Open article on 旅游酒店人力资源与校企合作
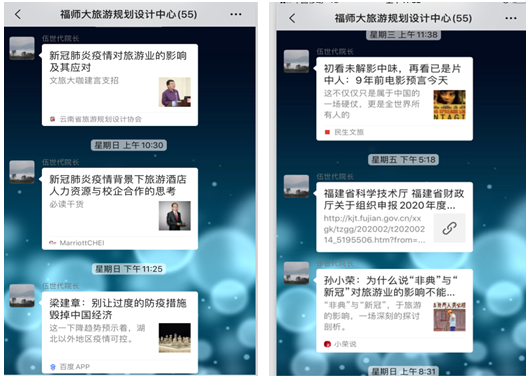526x376 pixels. click(x=120, y=209)
